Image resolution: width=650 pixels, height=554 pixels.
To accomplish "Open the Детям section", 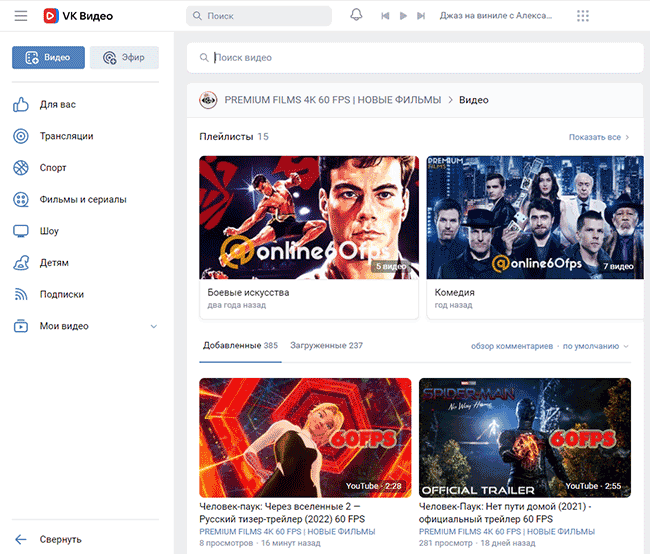I will pos(85,262).
